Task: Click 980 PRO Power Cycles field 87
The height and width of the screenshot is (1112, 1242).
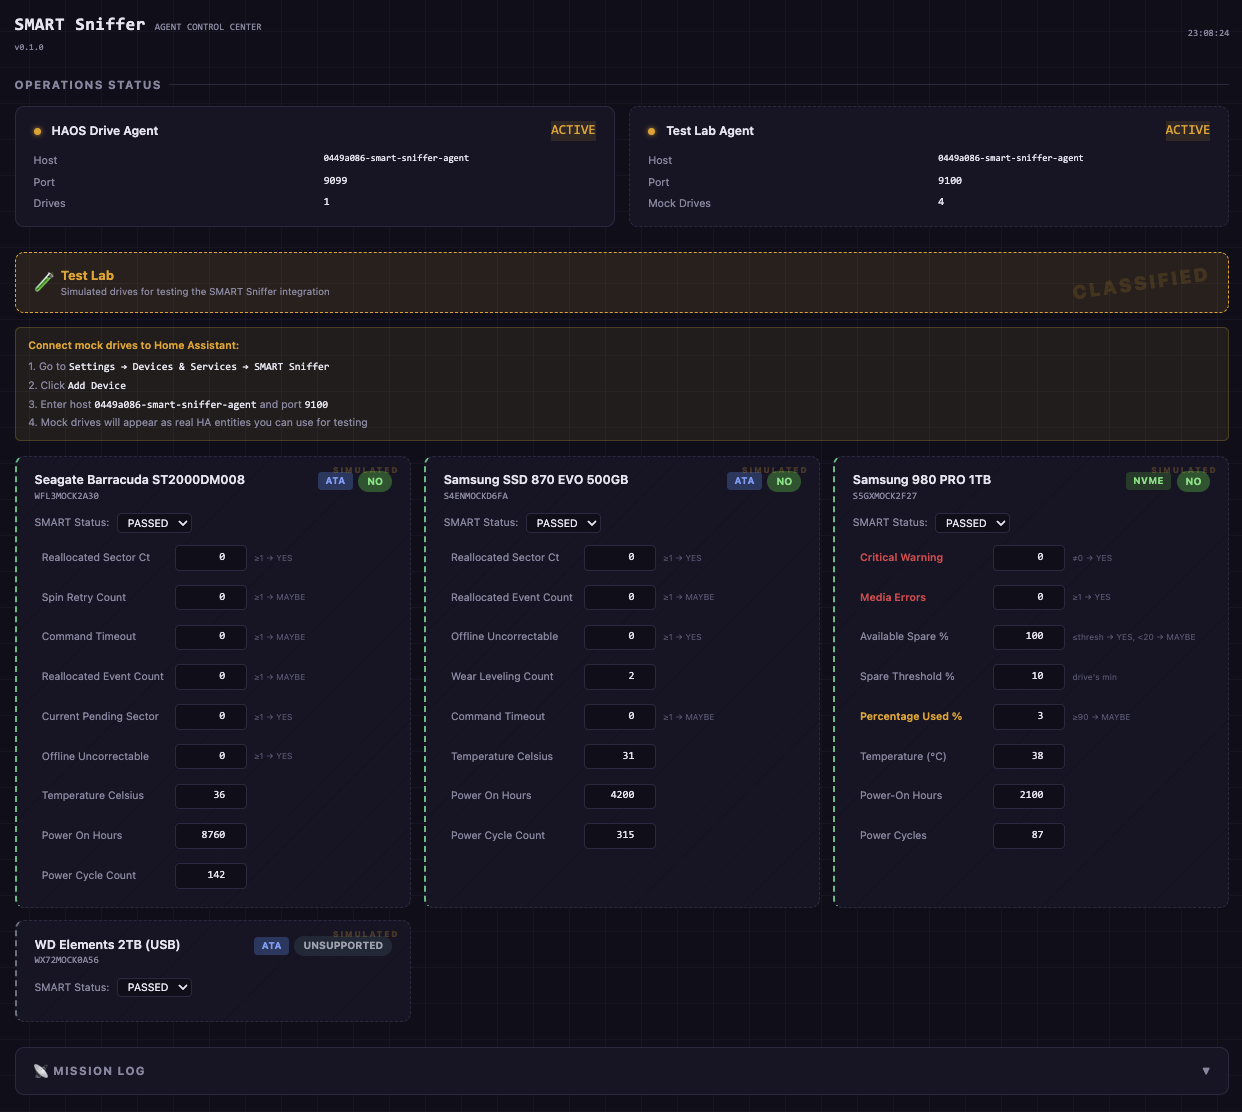Action: pyautogui.click(x=1029, y=835)
